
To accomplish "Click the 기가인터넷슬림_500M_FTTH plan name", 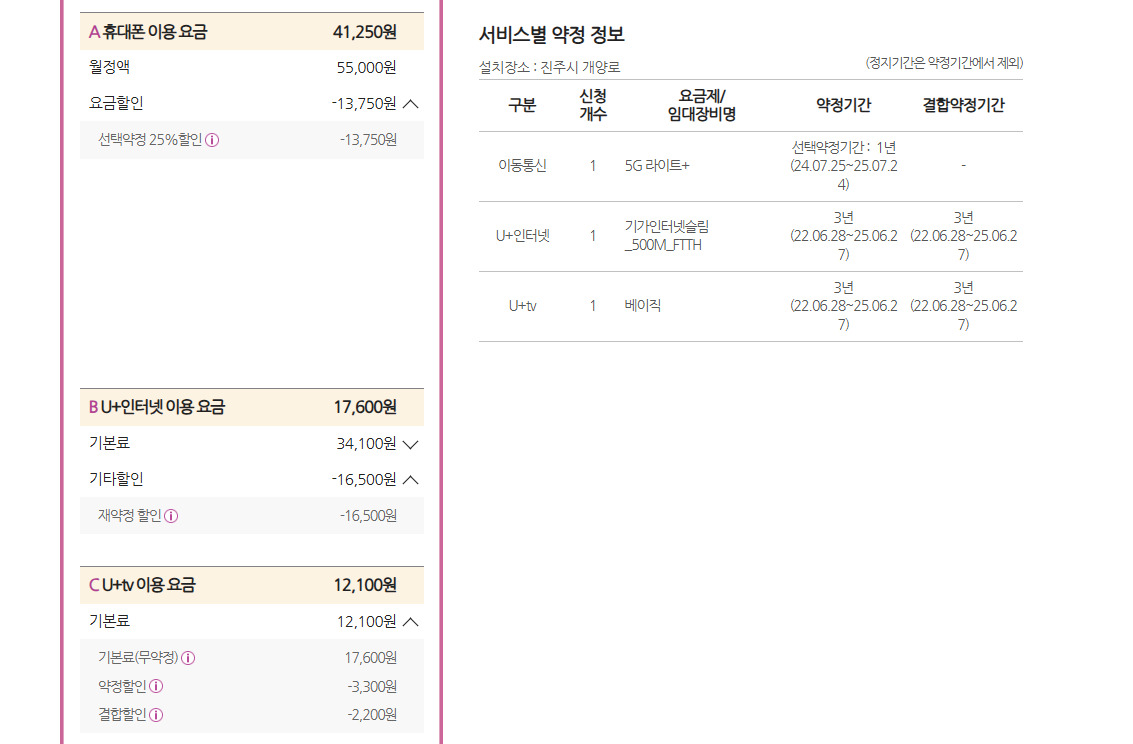I will 666,236.
